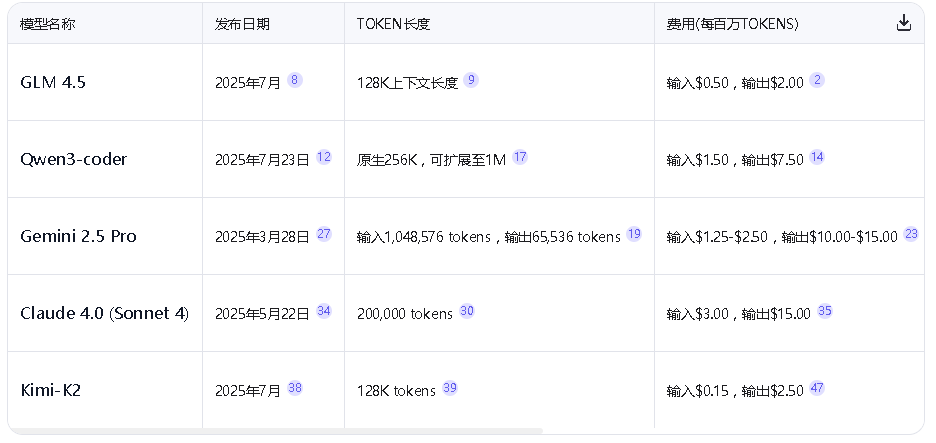This screenshot has height=443, width=936.
Task: Click citation badge 27 for Gemini release date
Action: [323, 234]
